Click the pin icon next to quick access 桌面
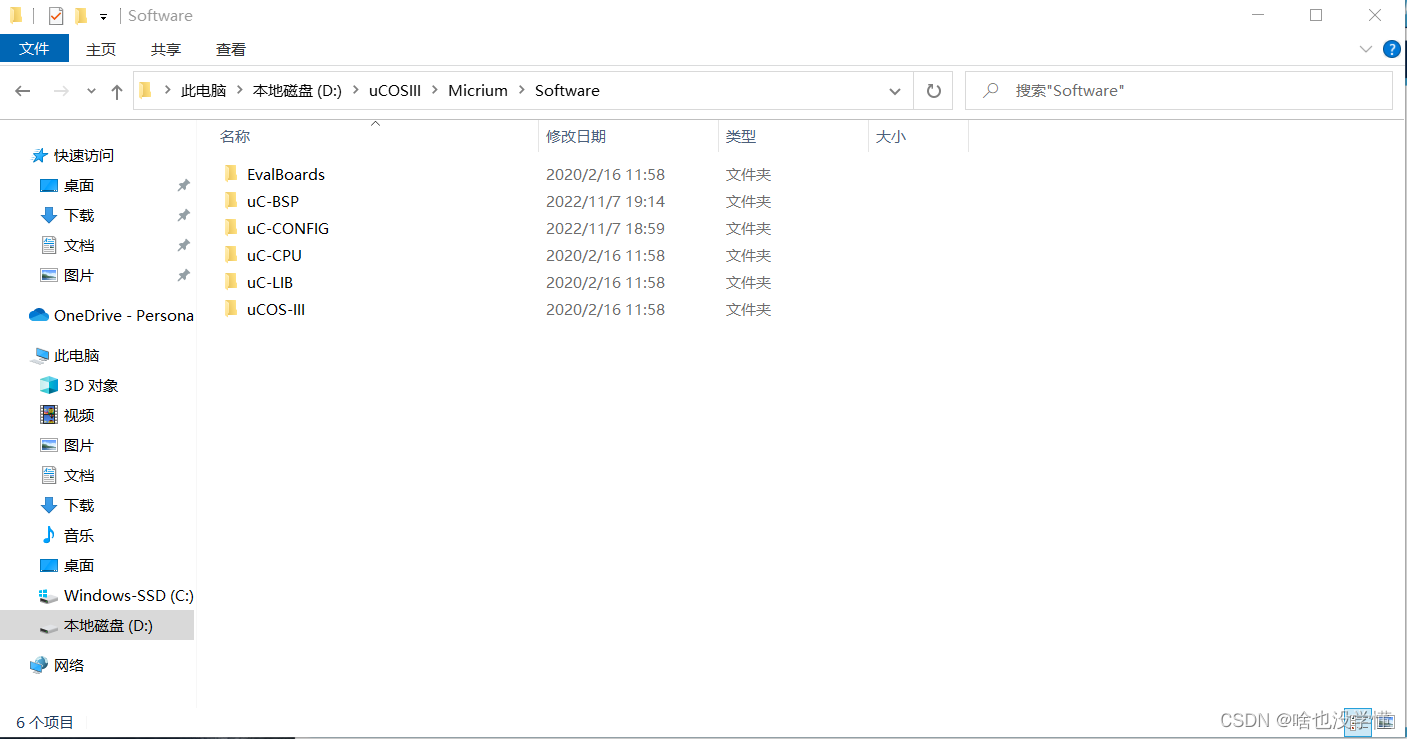Screen dimensions: 1407x739 coord(183,185)
